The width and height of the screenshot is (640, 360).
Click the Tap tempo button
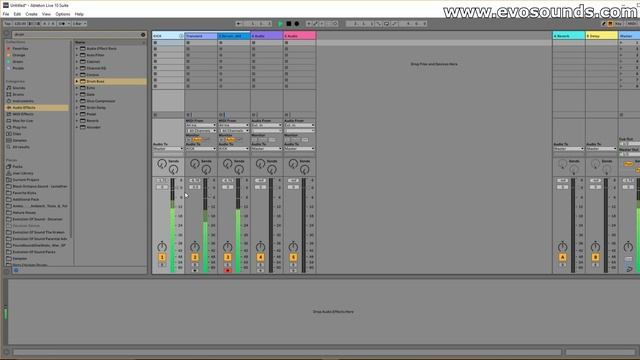(8, 24)
